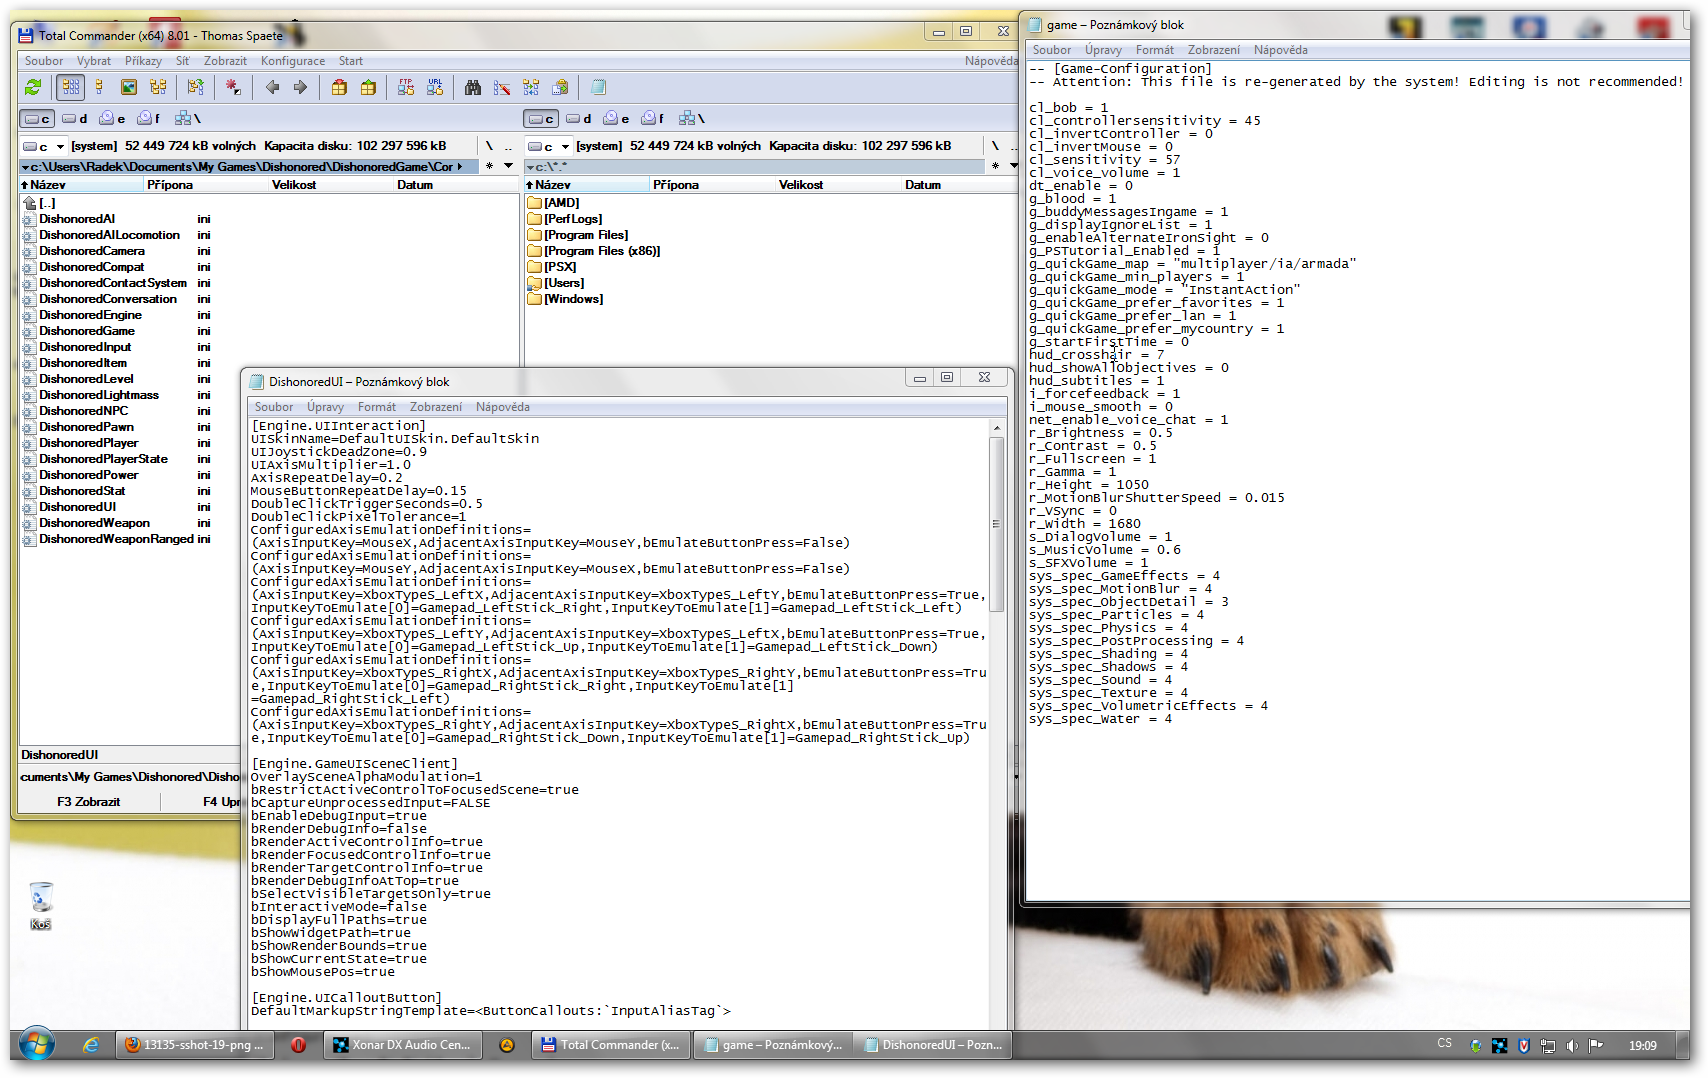Image resolution: width=1708 pixels, height=1078 pixels.
Task: Go up via the [..] parent entry
Action: click(40, 203)
